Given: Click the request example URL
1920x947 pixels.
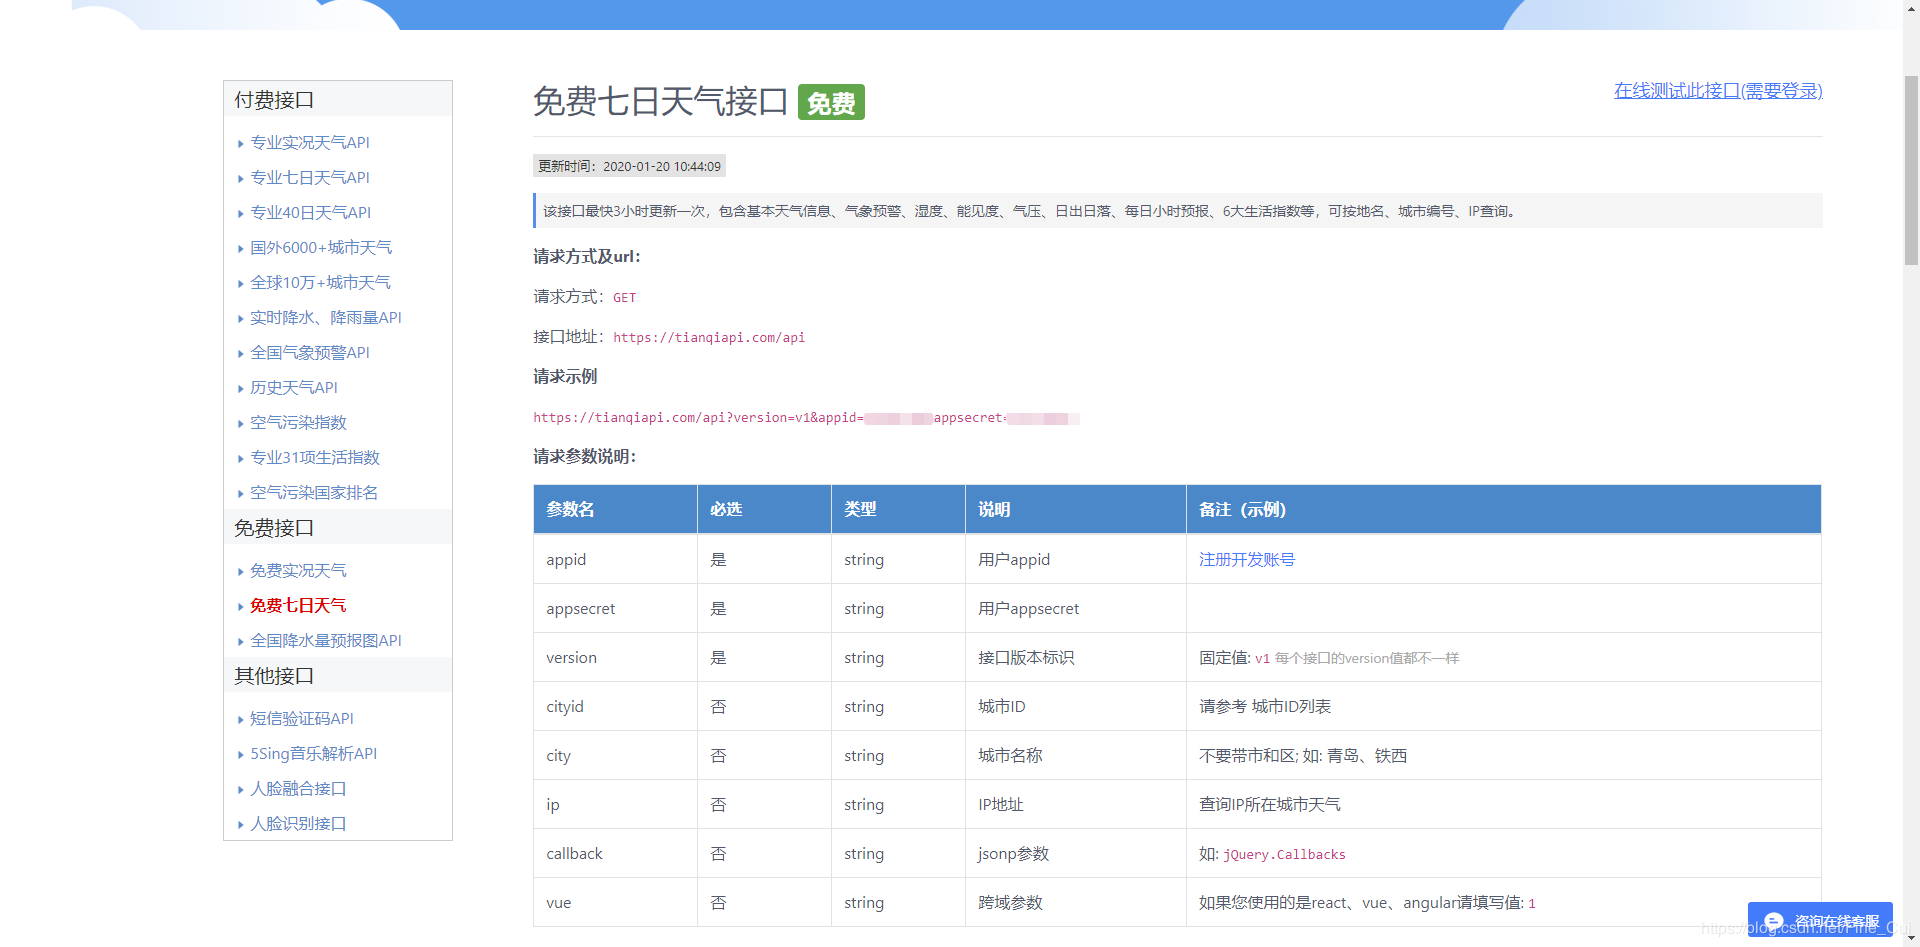Looking at the screenshot, I should (x=806, y=418).
